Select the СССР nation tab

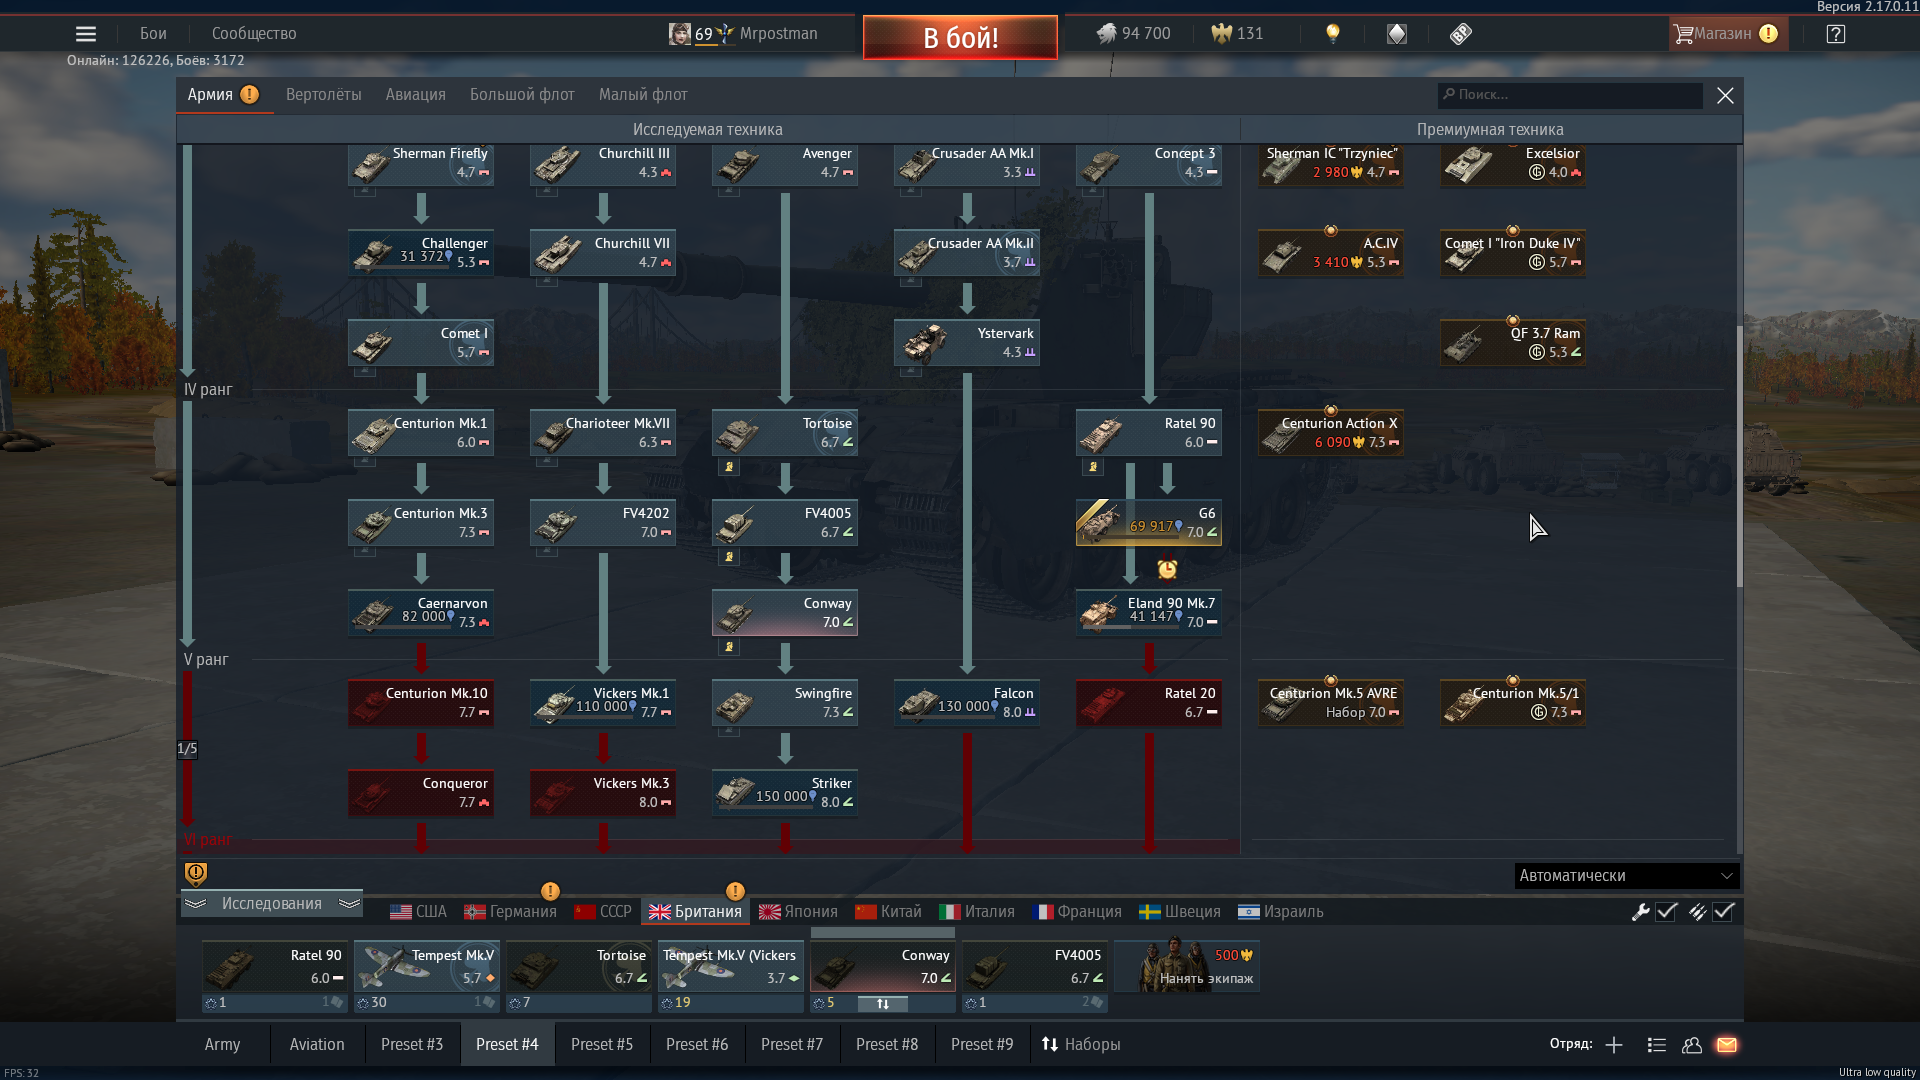click(x=603, y=912)
